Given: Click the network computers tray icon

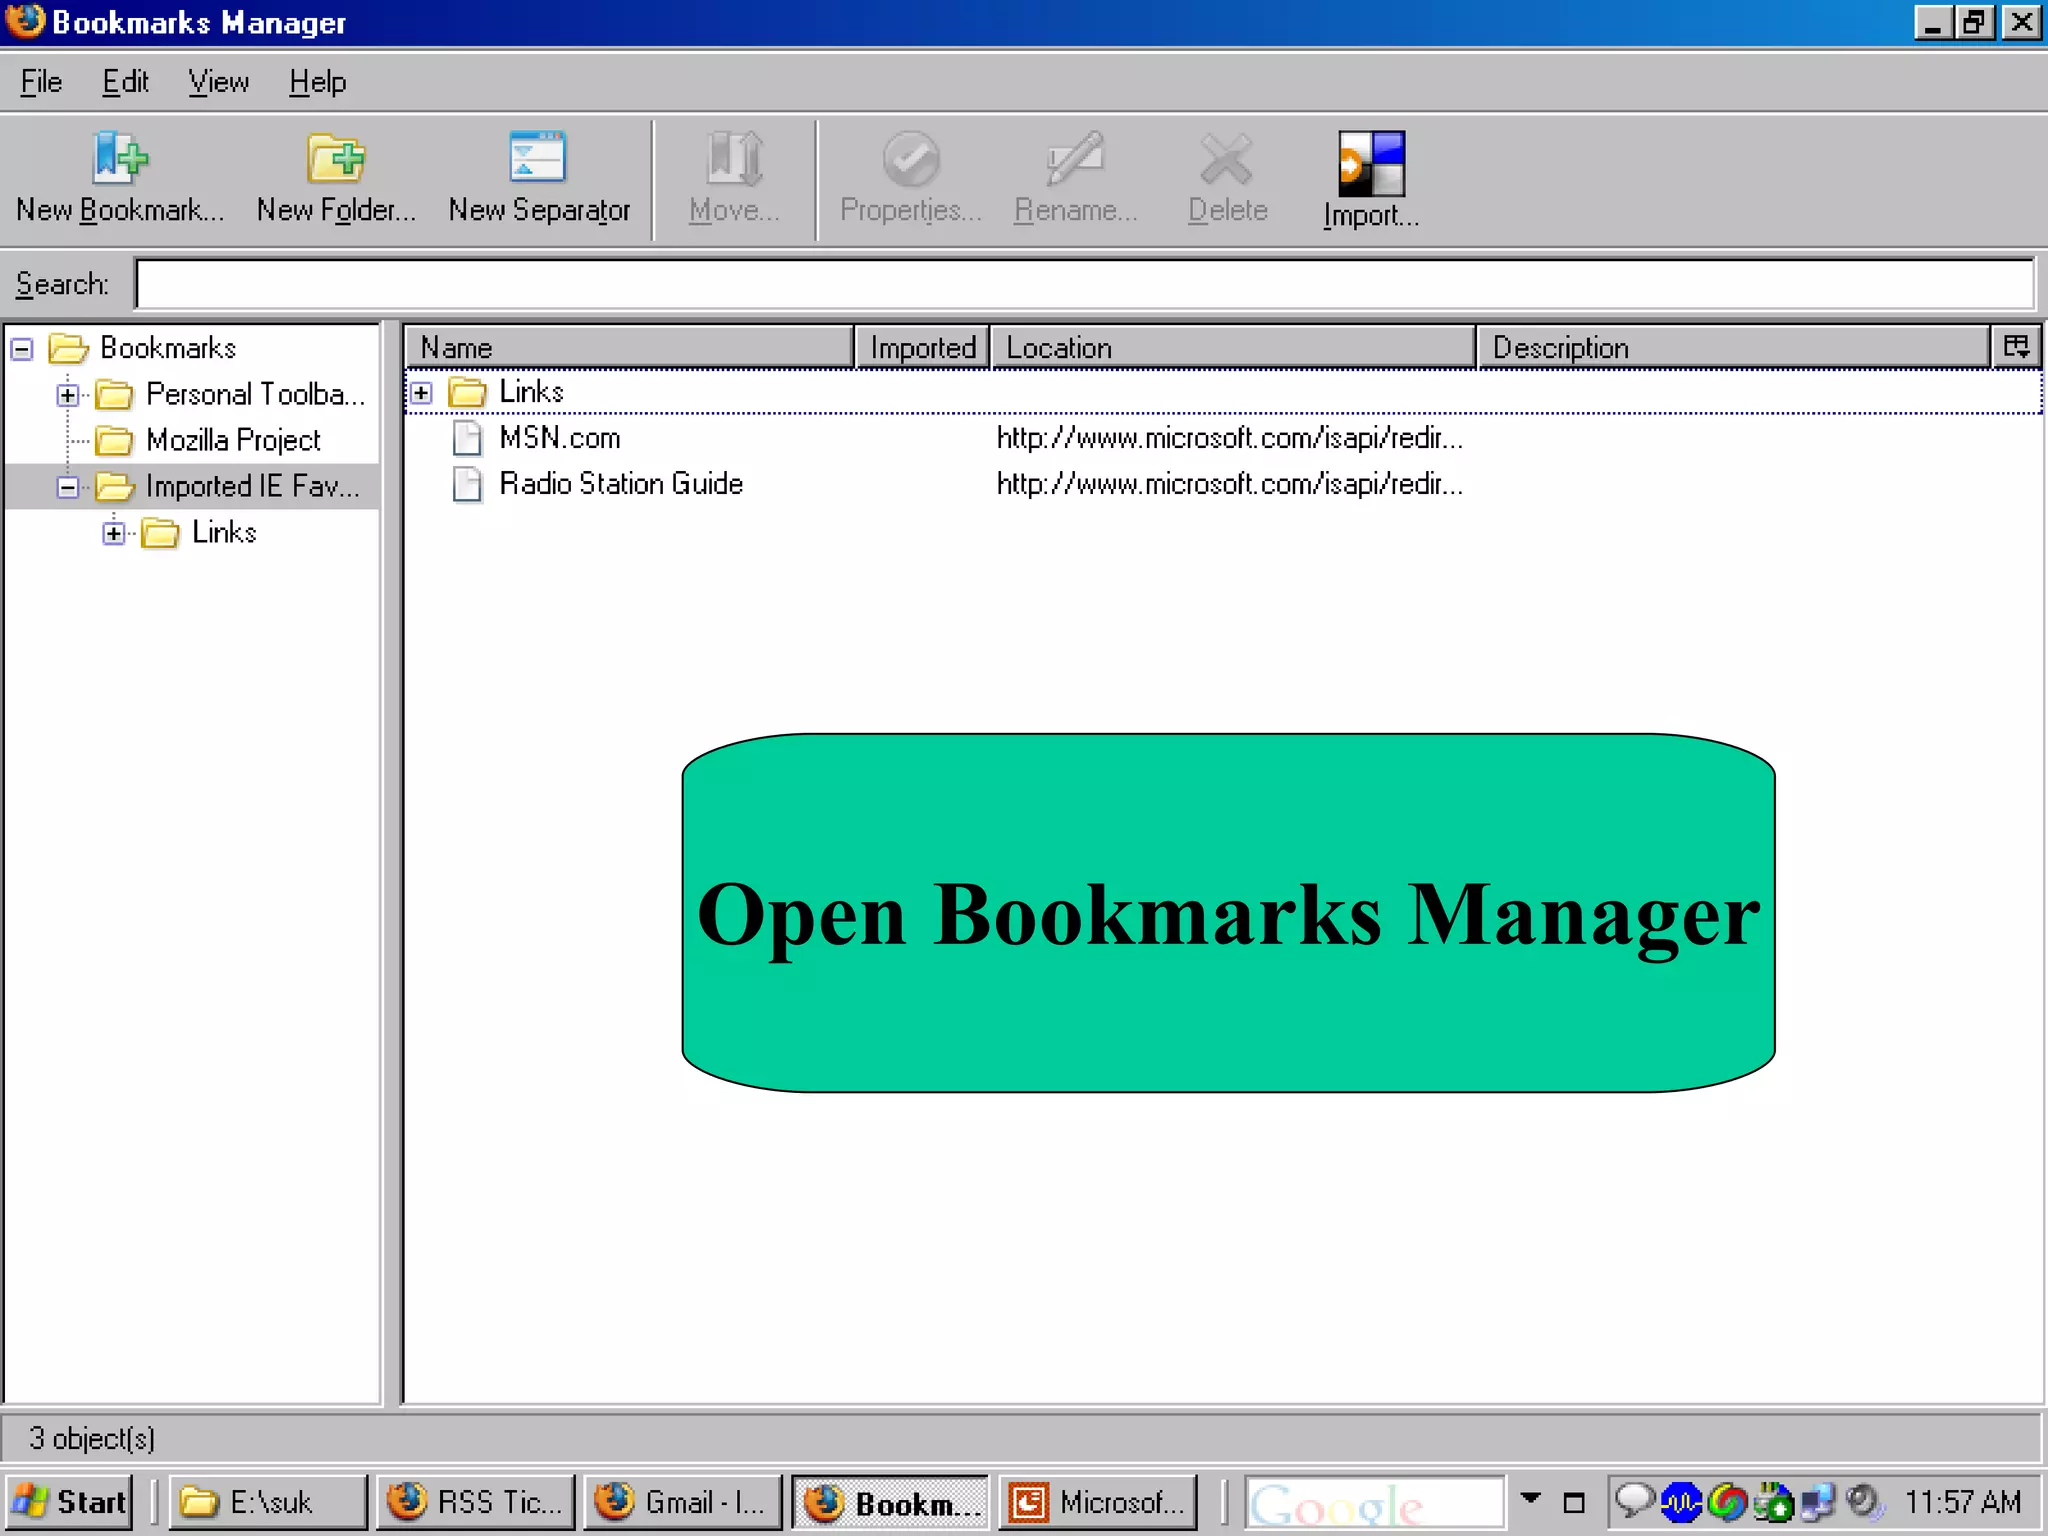Looking at the screenshot, I should pyautogui.click(x=1818, y=1501).
